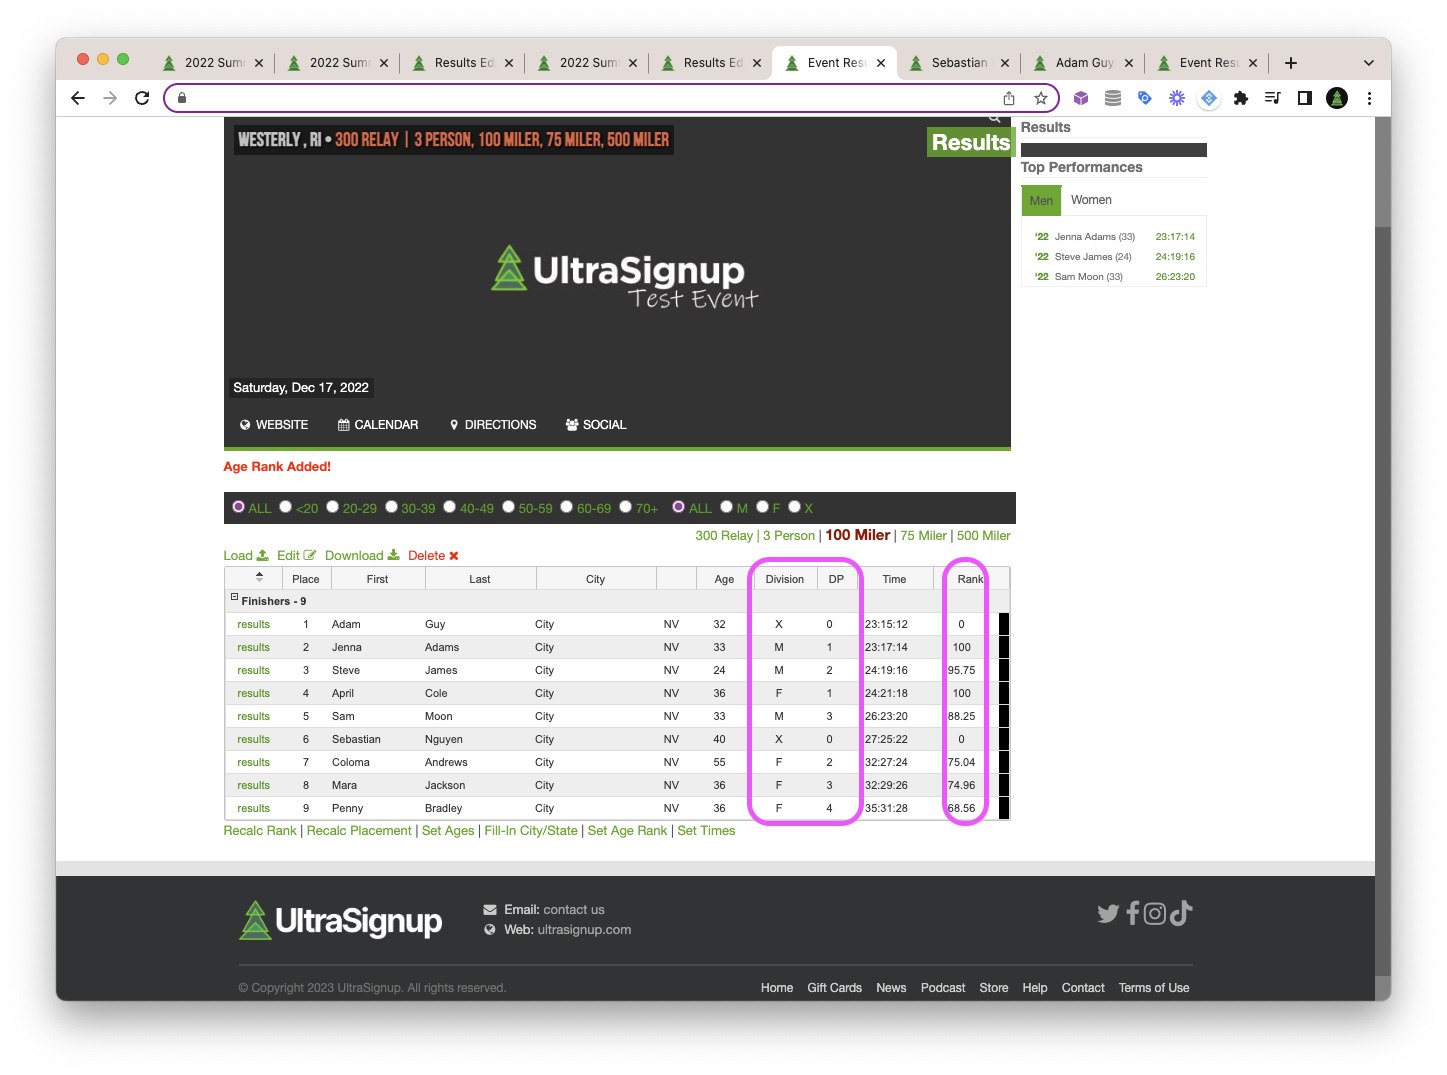The height and width of the screenshot is (1075, 1447).
Task: Switch to the Sebastian browser tab
Action: pos(959,63)
